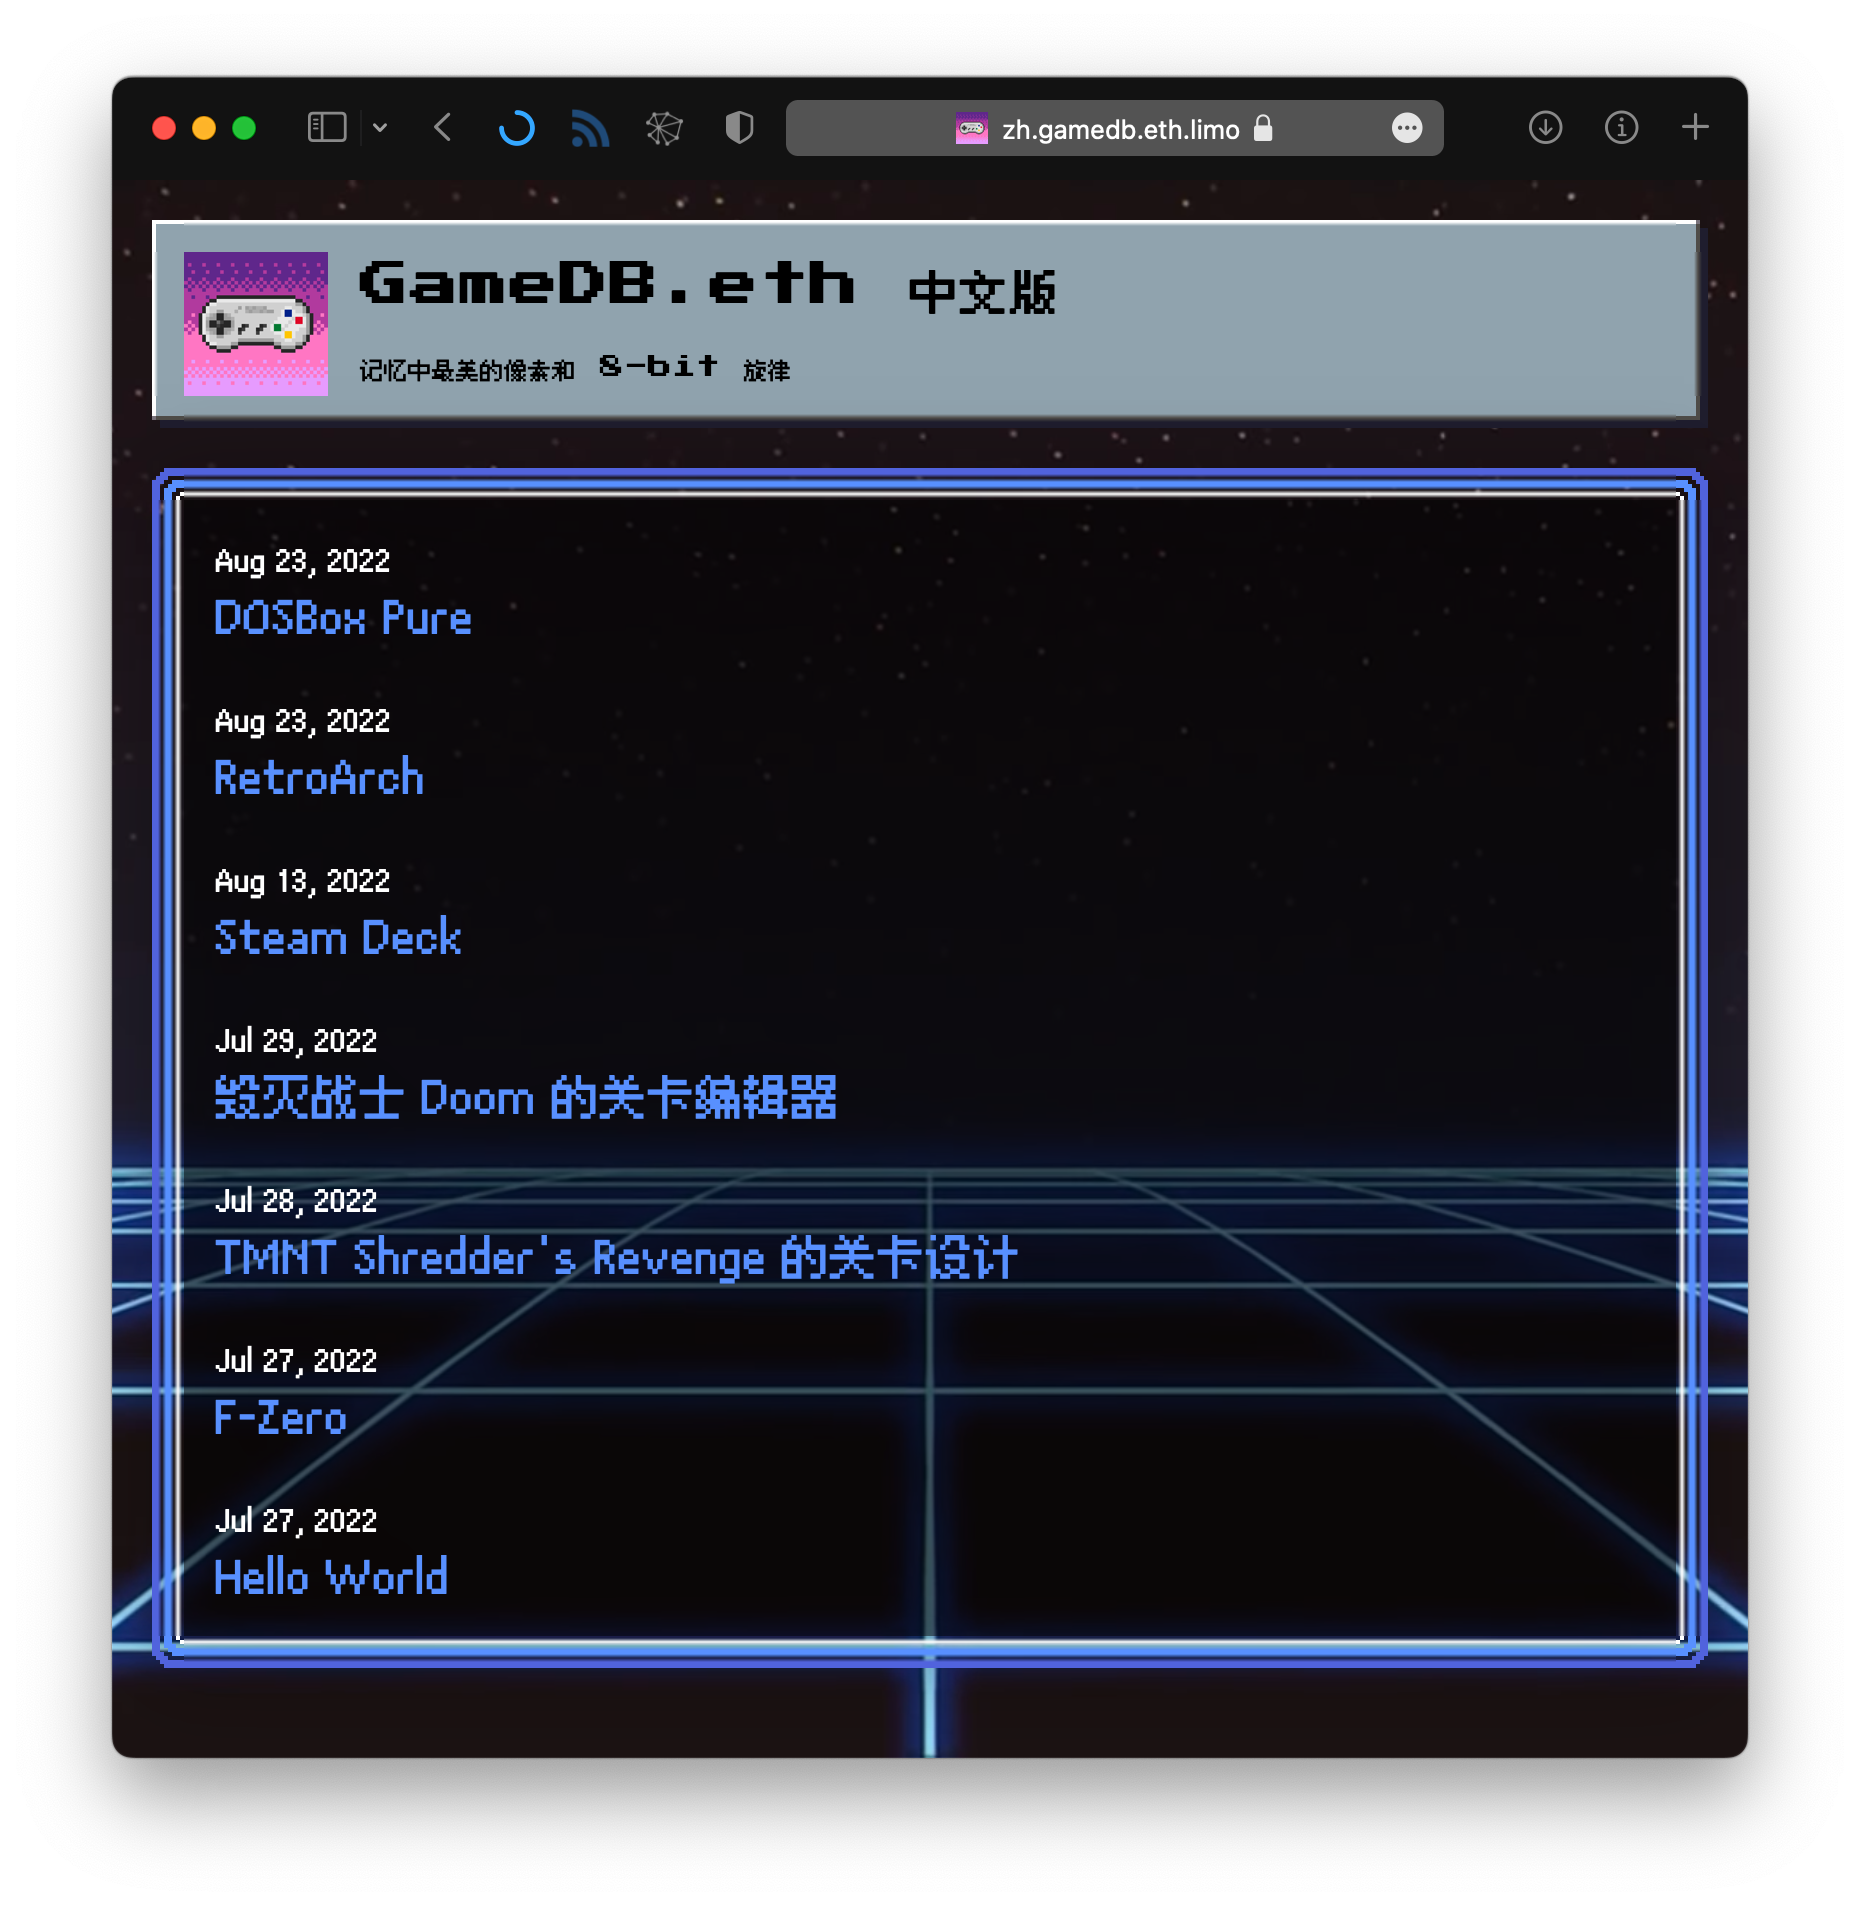
Task: Open a new tab with the plus icon
Action: (x=1695, y=128)
